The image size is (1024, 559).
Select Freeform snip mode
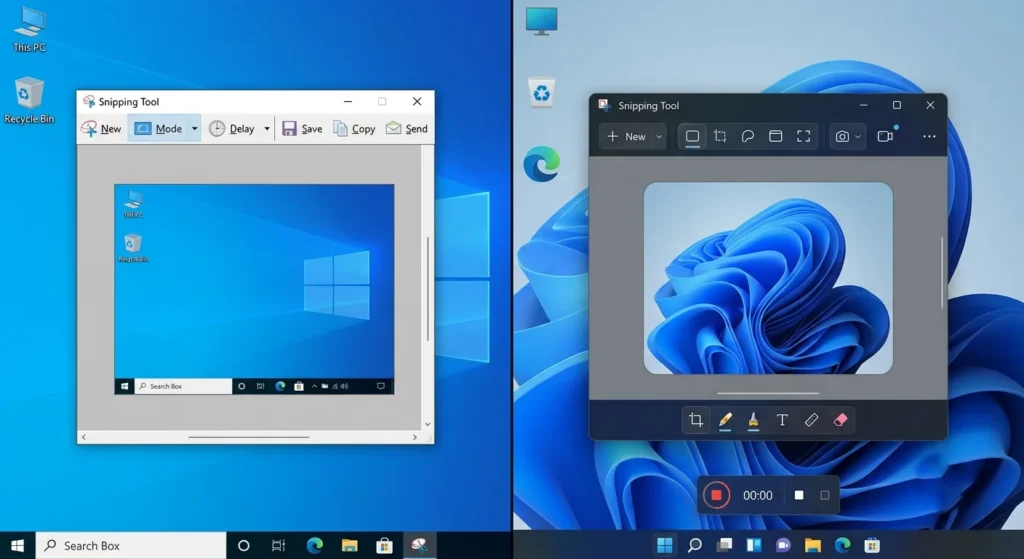[748, 136]
